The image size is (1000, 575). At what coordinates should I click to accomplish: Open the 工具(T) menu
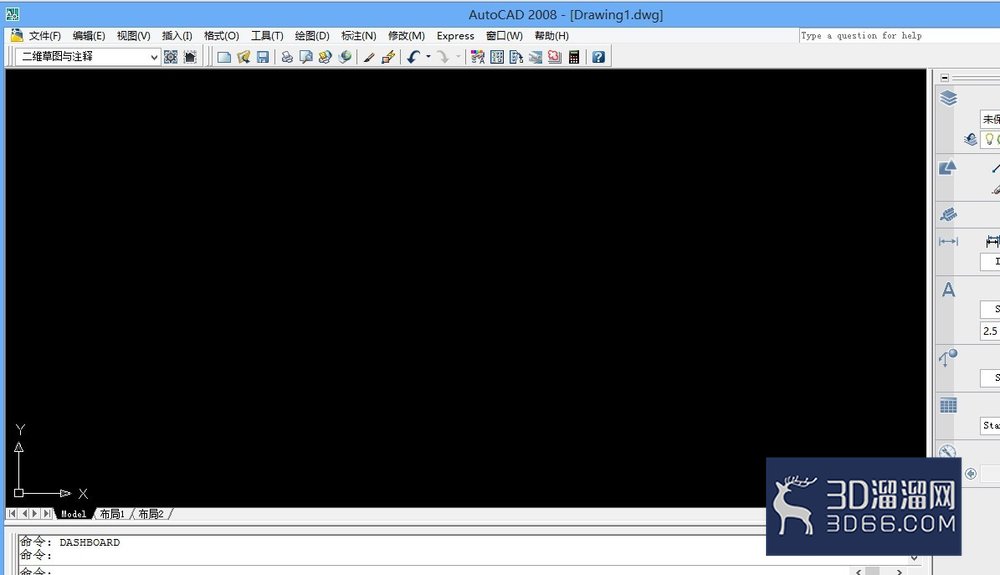click(267, 36)
